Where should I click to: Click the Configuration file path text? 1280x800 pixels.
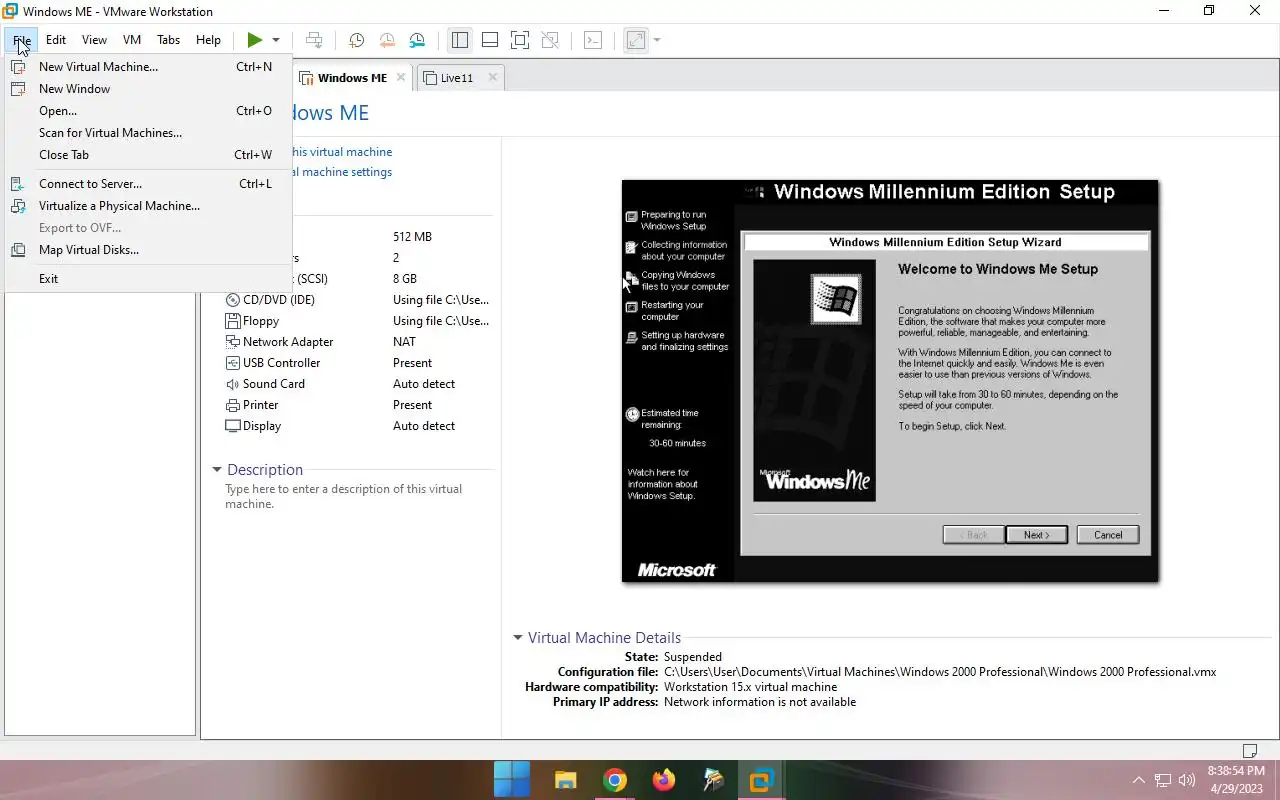point(940,672)
